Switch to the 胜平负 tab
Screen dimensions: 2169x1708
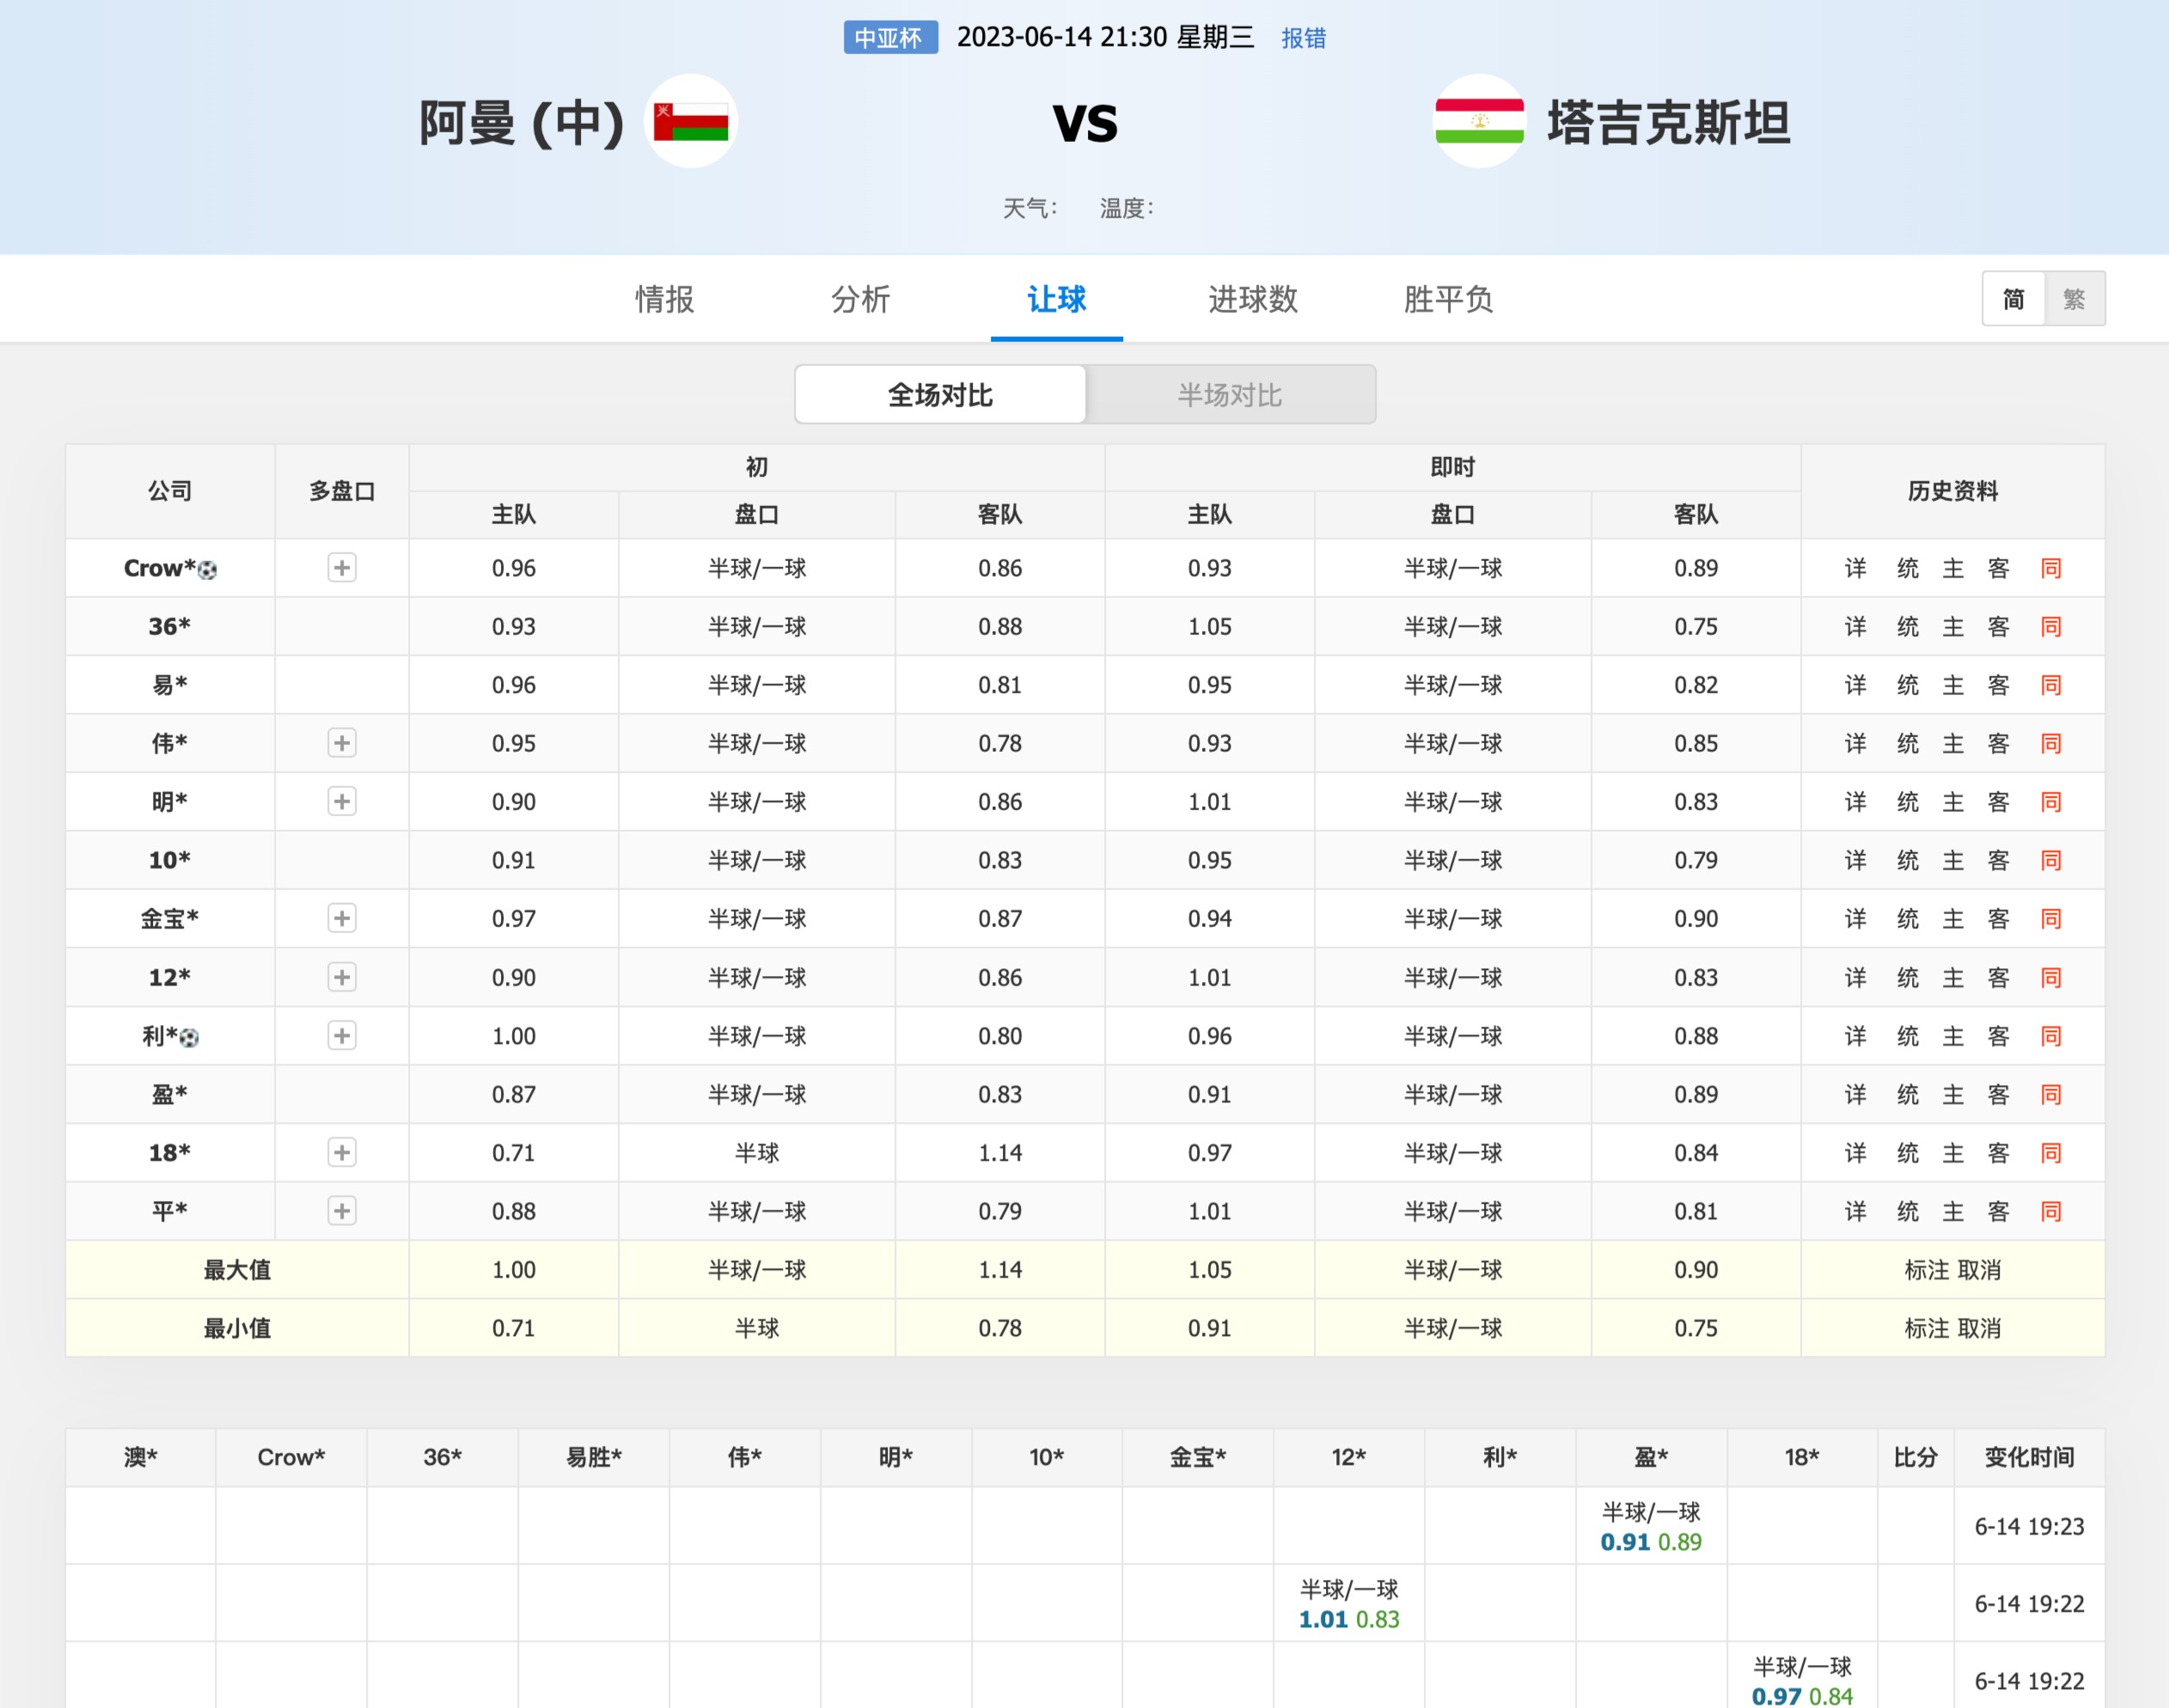click(1449, 299)
